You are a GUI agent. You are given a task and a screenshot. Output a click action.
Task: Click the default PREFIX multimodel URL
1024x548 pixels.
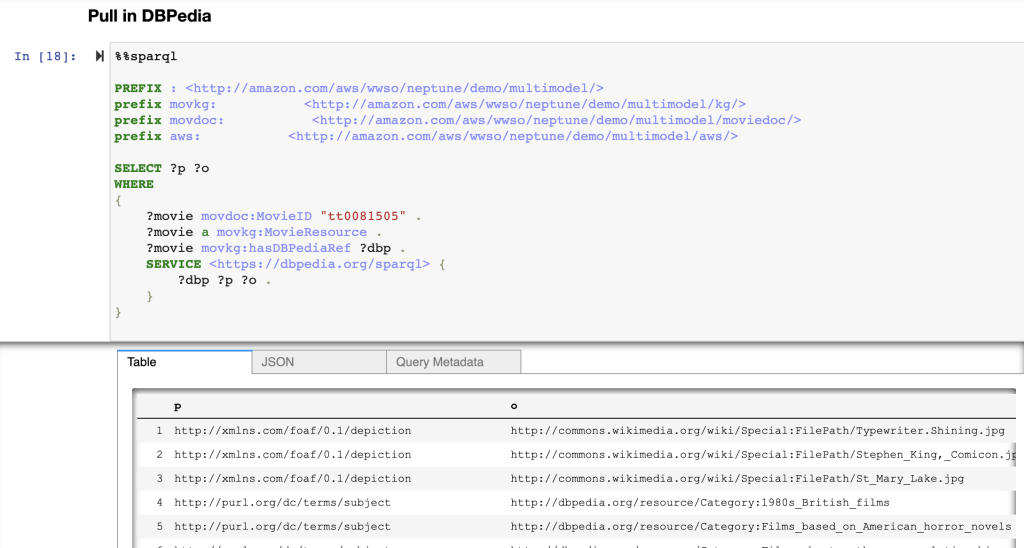(394, 88)
